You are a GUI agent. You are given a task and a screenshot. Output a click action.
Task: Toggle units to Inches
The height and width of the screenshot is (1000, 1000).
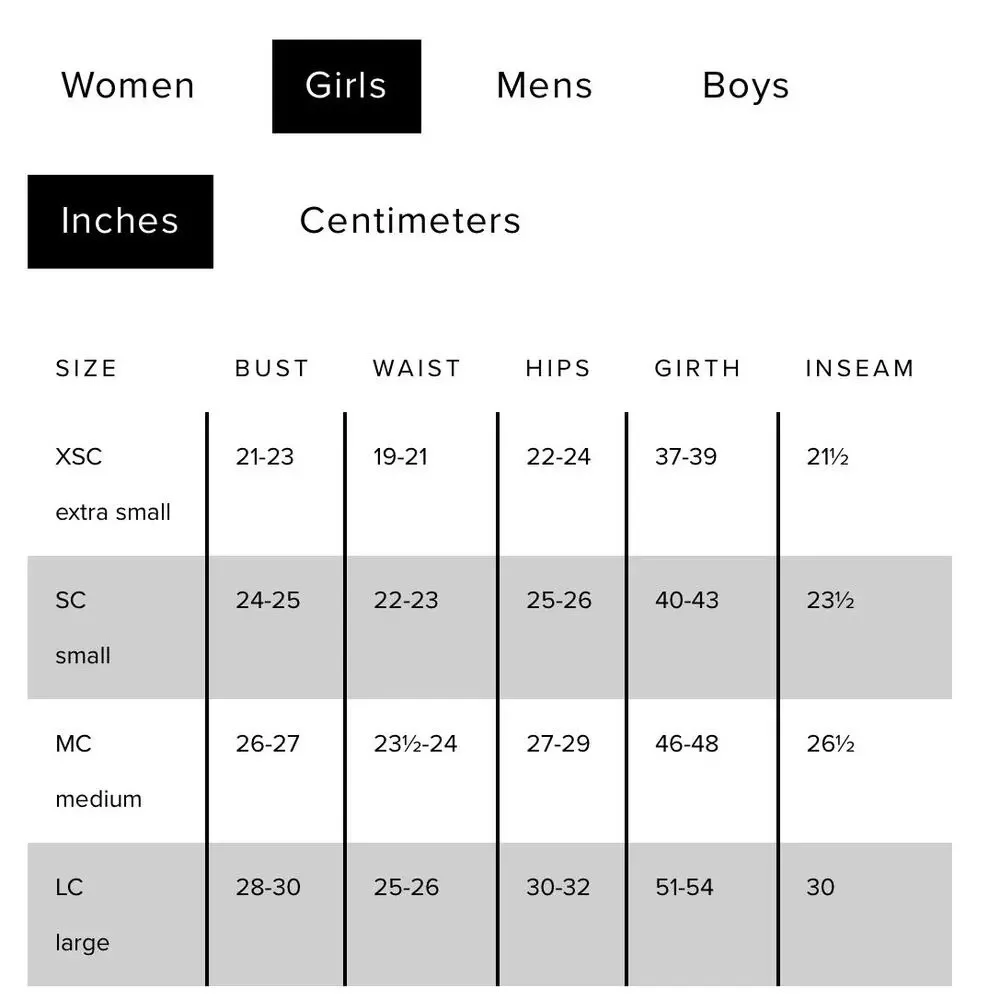[121, 221]
